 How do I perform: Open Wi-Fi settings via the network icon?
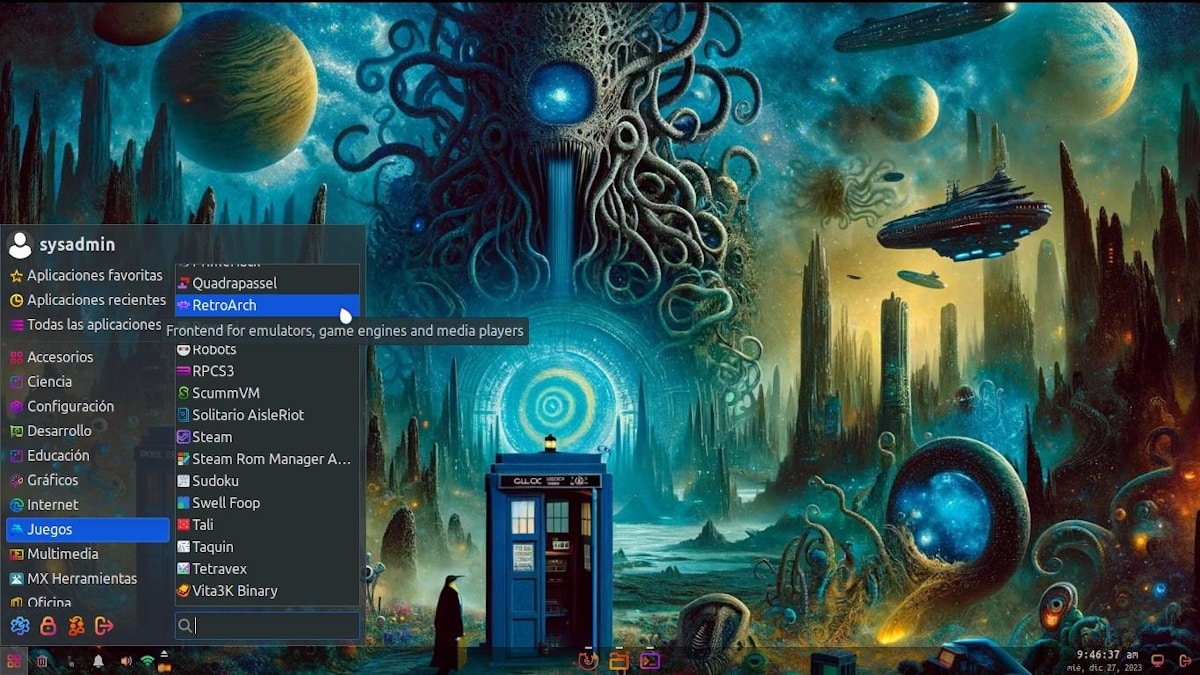pos(147,660)
